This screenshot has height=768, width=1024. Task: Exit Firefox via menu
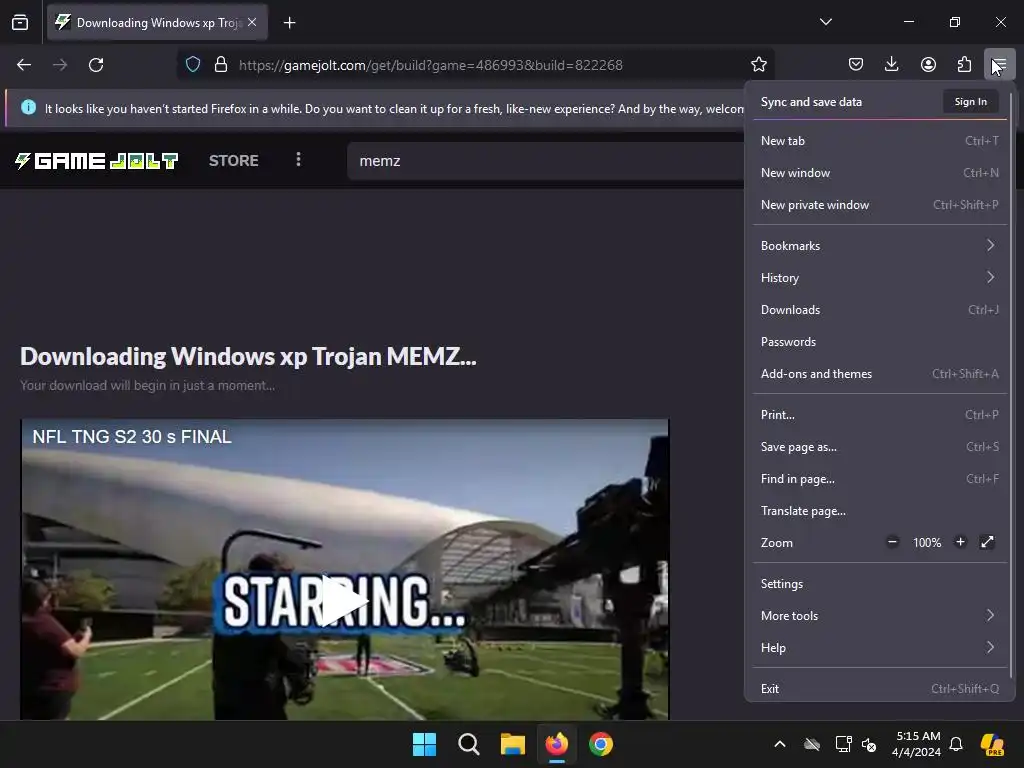point(879,688)
